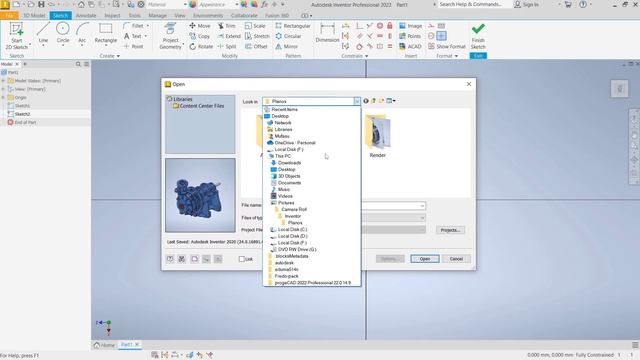The image size is (640, 360).
Task: Open the Home document tab
Action: (104, 345)
